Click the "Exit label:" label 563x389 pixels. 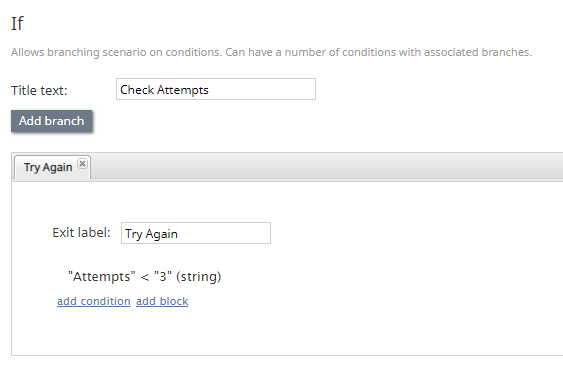click(81, 233)
